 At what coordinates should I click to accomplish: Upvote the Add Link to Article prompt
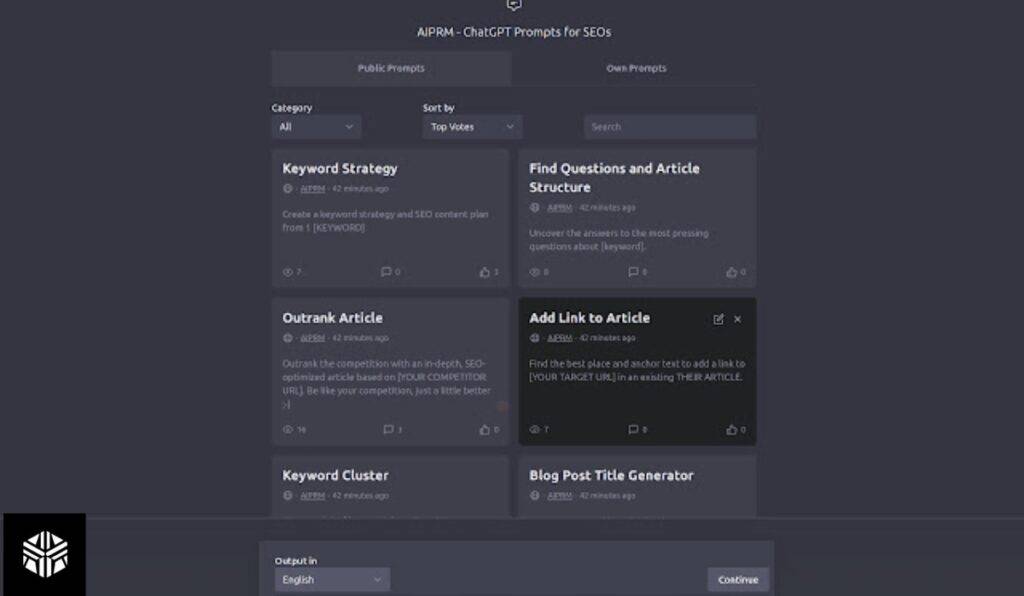coord(731,430)
